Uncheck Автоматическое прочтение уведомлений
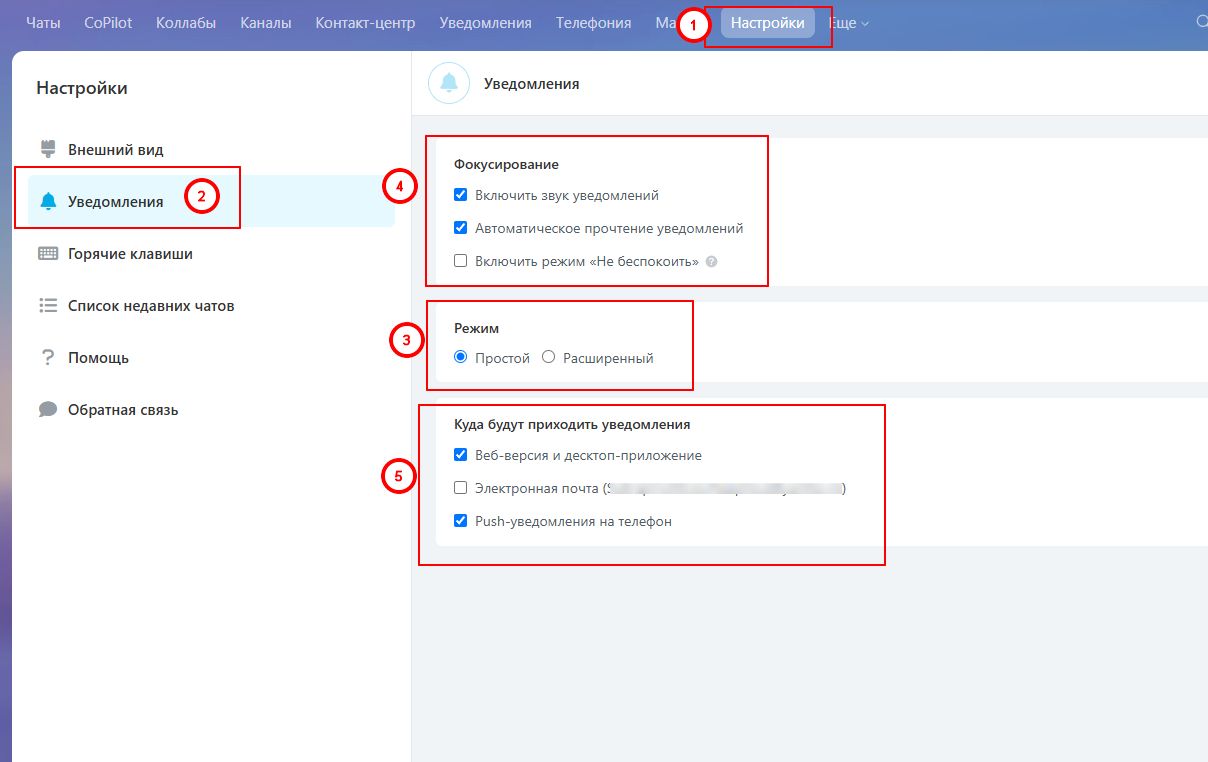1208x762 pixels. pyautogui.click(x=461, y=228)
